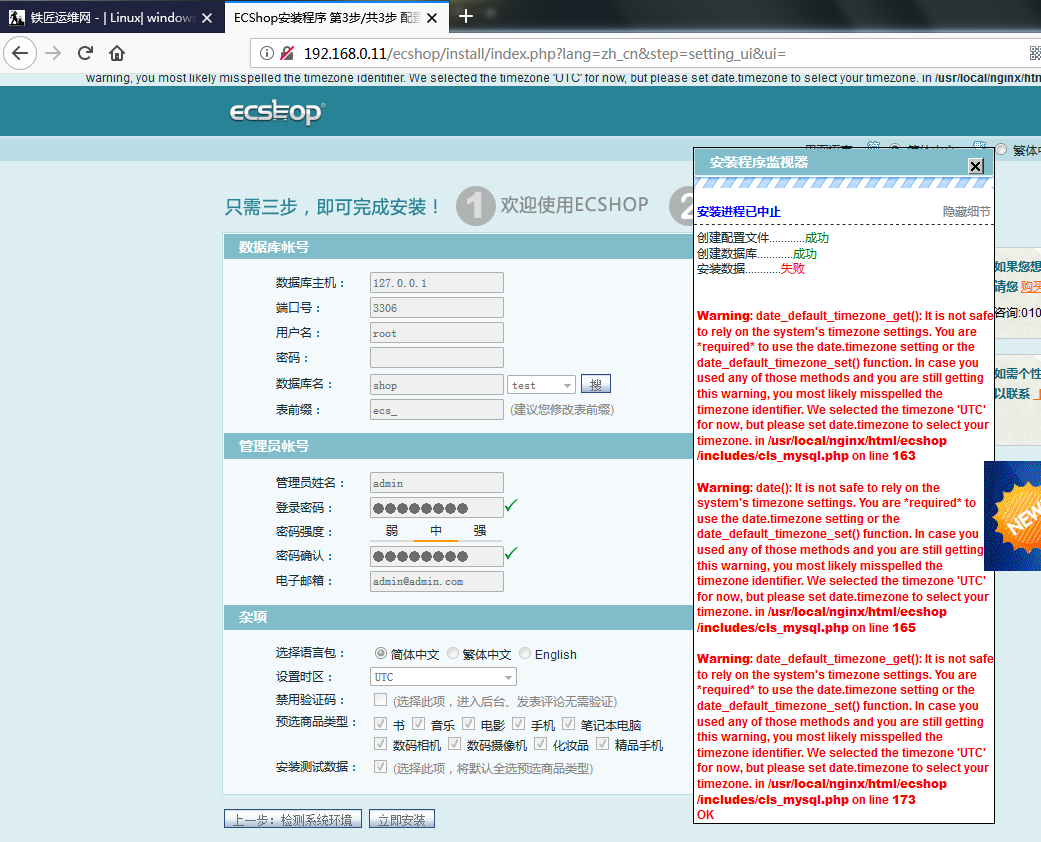
Task: Toggle the 书 goods type checkbox
Action: [380, 724]
